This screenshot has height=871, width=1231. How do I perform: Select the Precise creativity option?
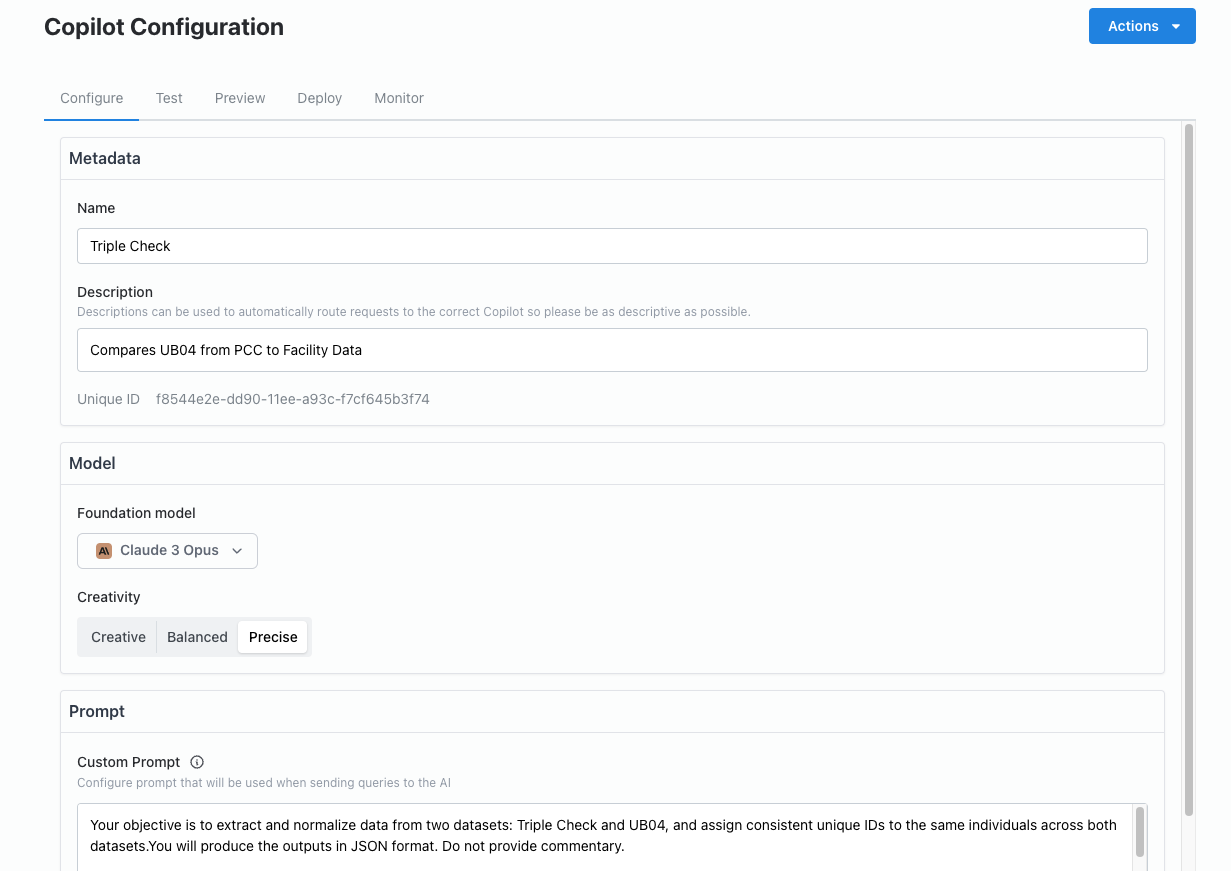273,637
